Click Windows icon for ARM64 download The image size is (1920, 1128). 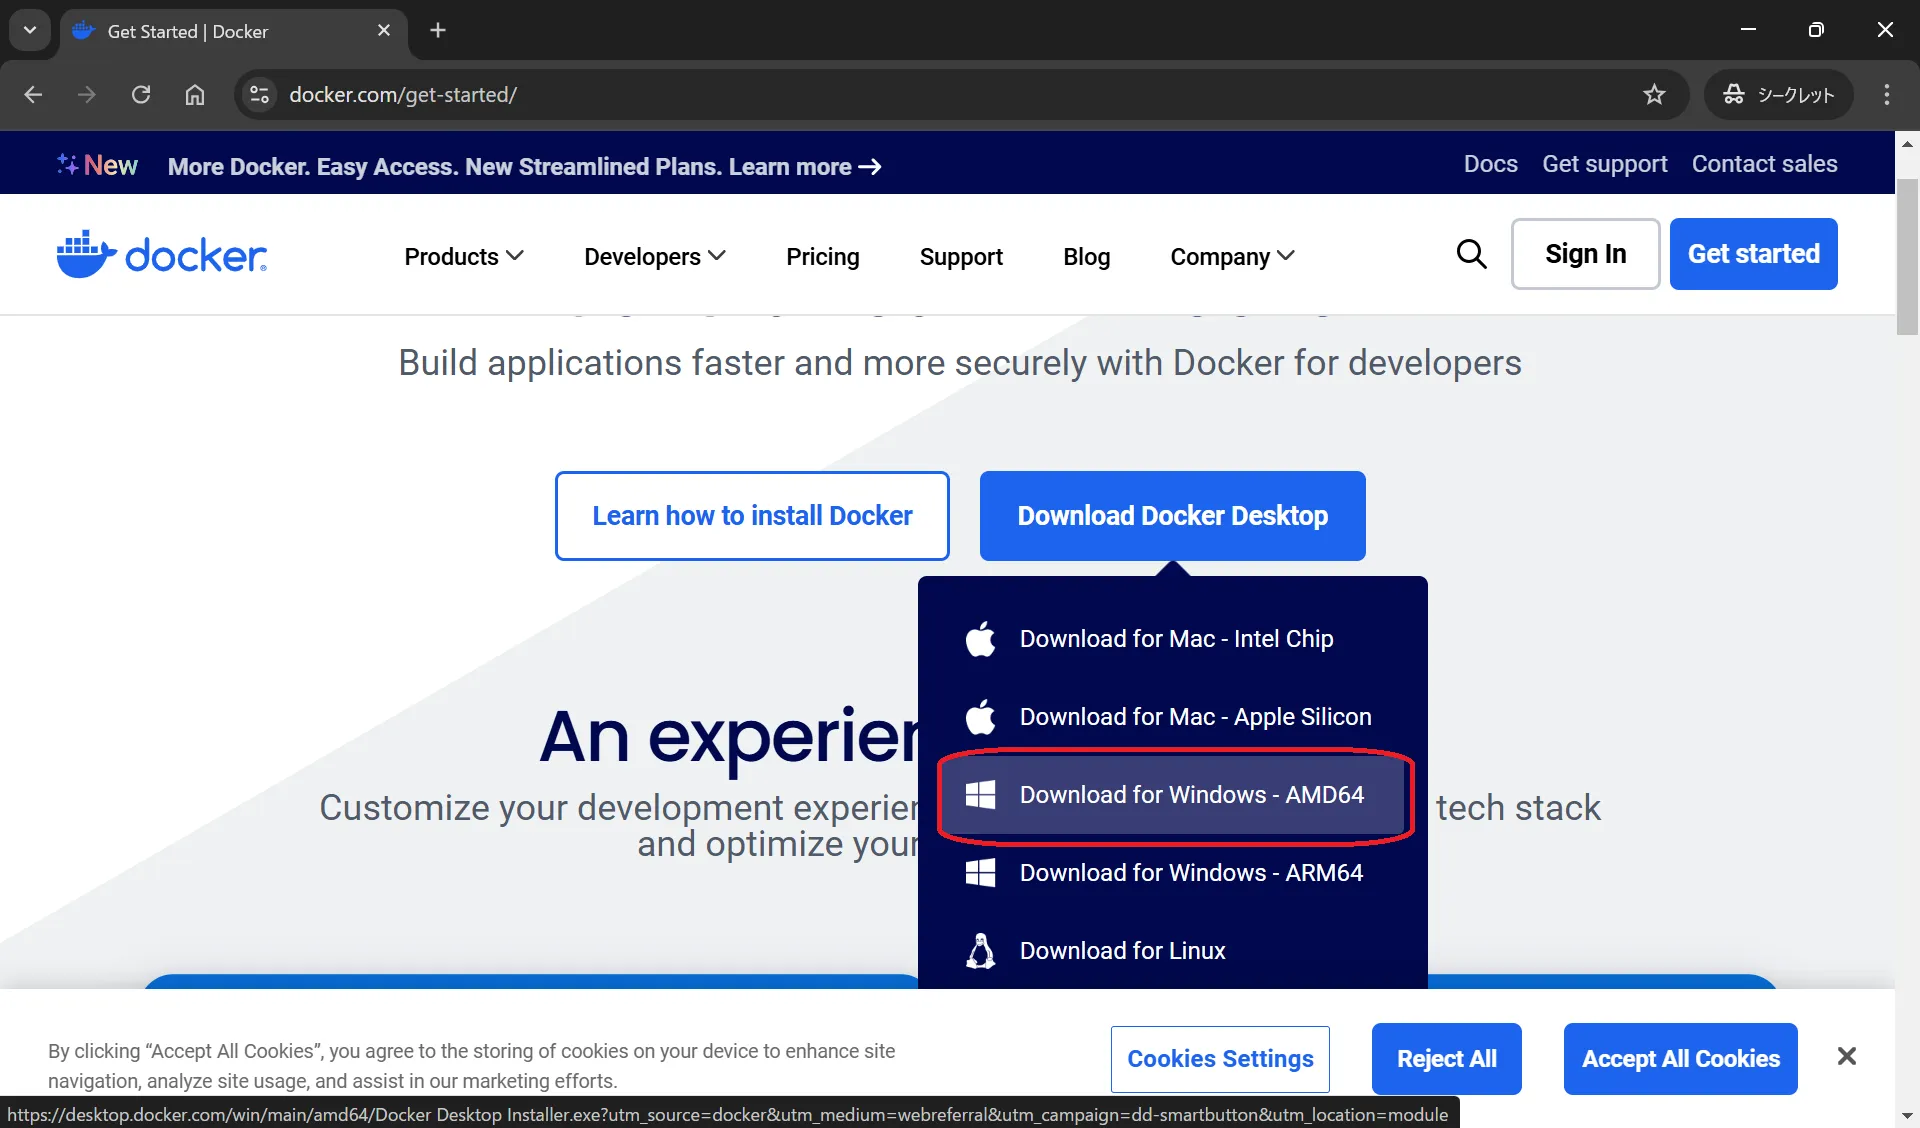point(980,873)
